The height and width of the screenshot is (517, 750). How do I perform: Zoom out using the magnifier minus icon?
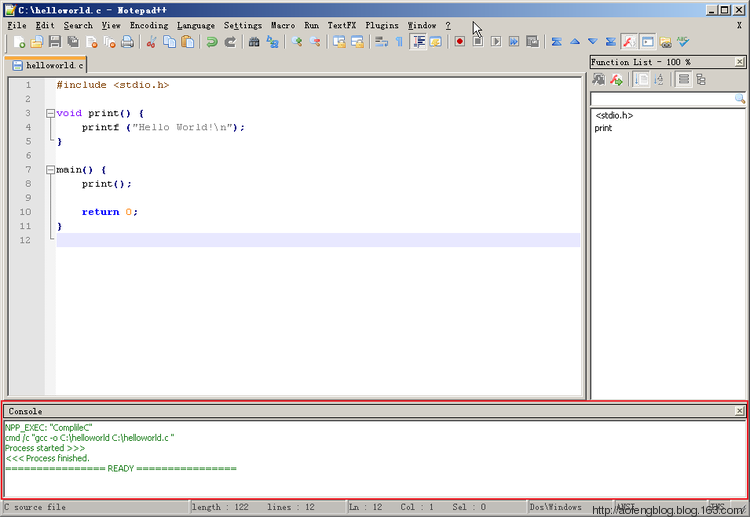coord(315,42)
